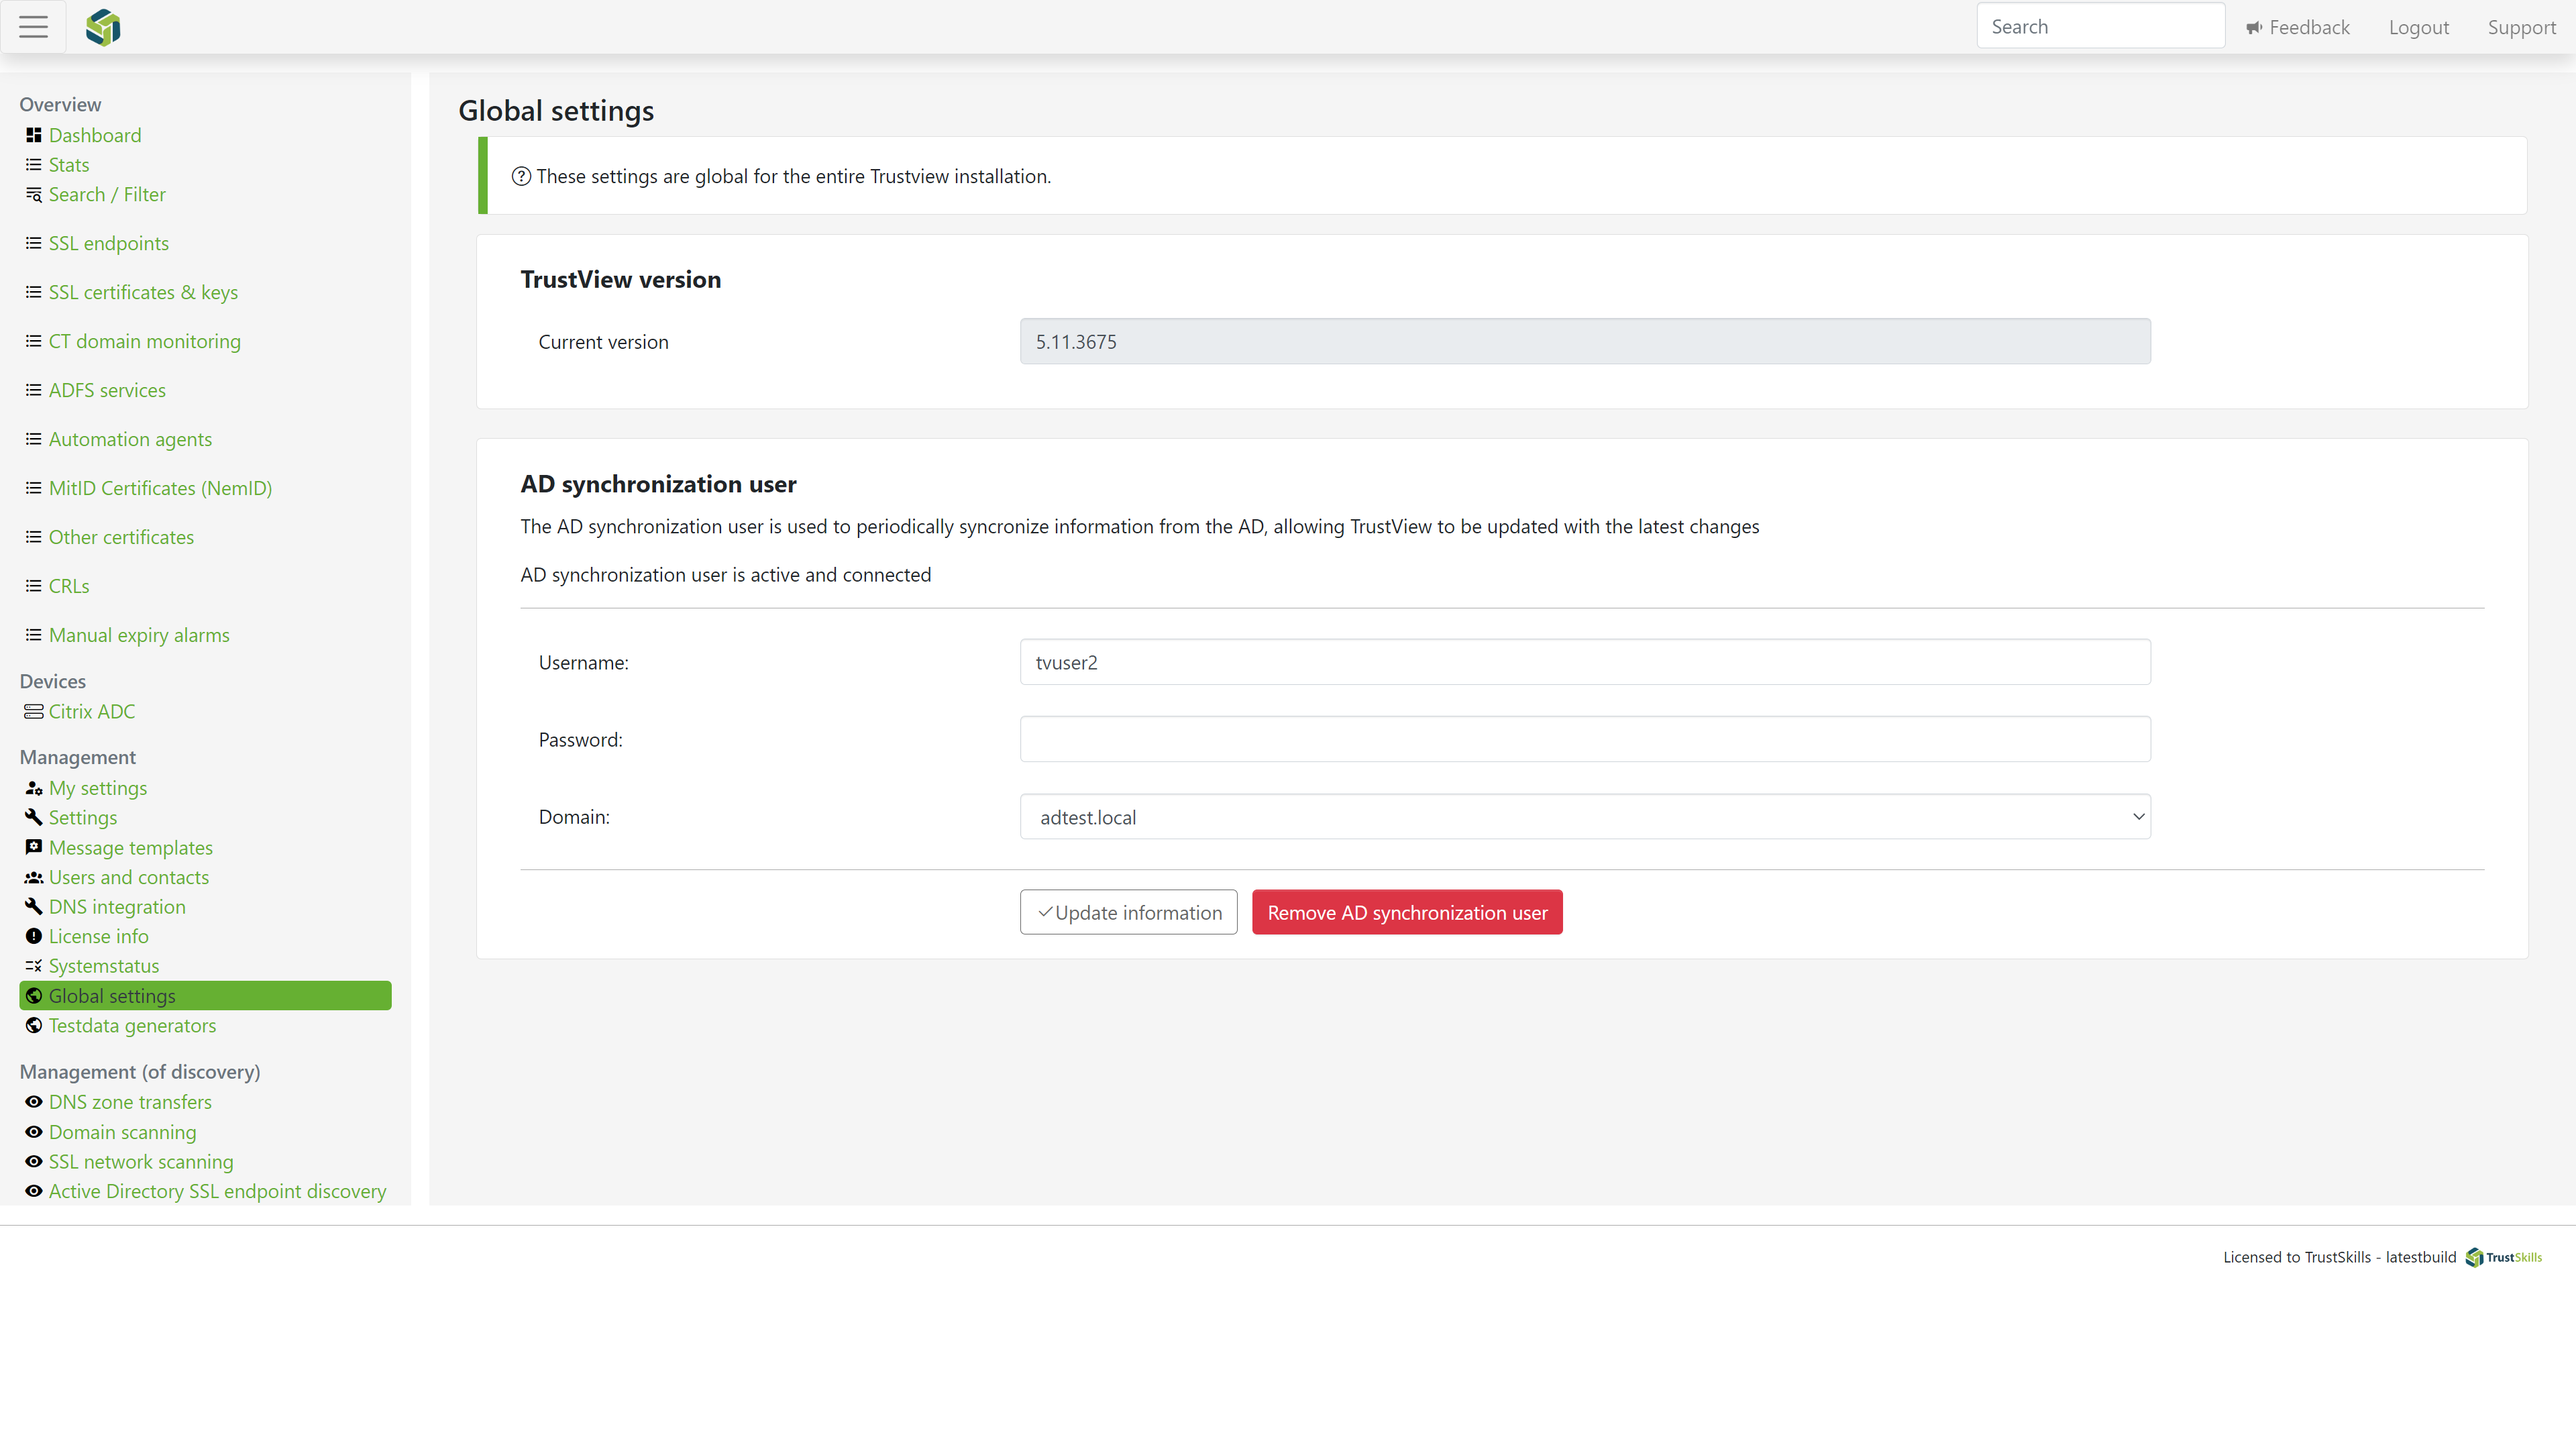Click the TrustView cube logo
Image resolution: width=2576 pixels, height=1449 pixels.
[x=103, y=27]
